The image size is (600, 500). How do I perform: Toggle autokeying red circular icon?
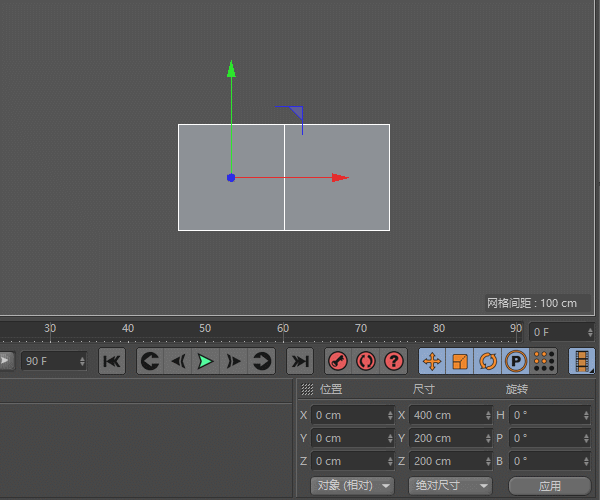366,361
